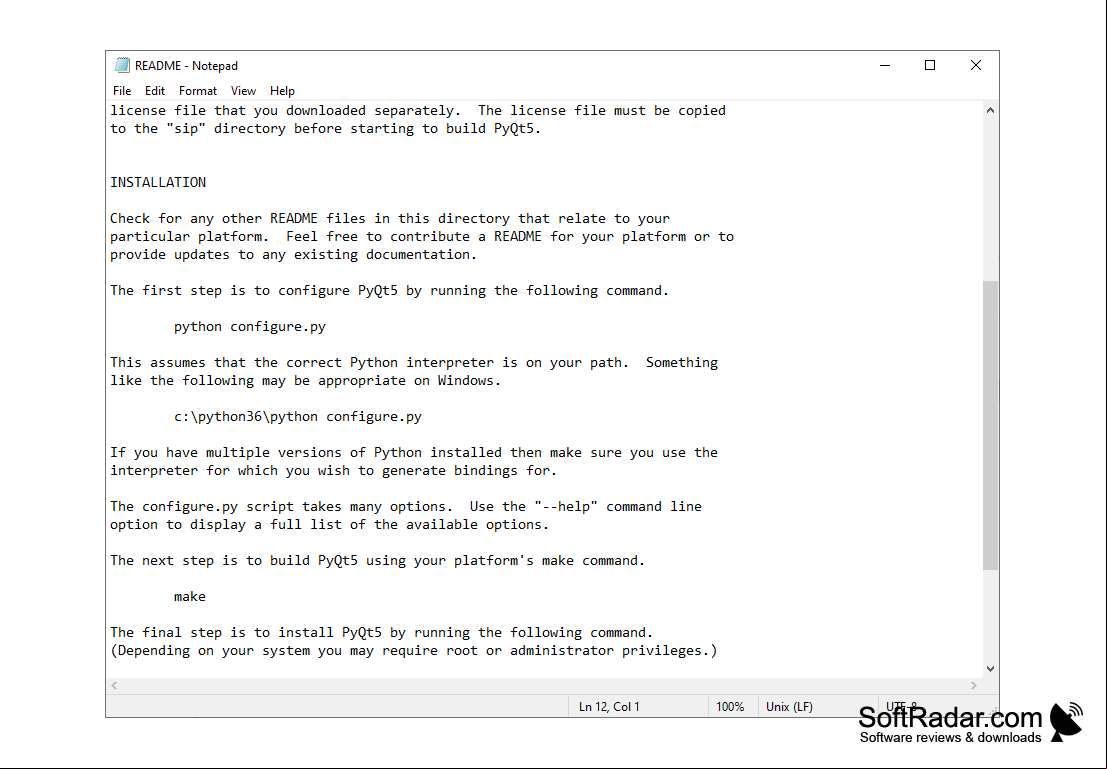Place cursor on the INSTALLATION heading

[158, 182]
